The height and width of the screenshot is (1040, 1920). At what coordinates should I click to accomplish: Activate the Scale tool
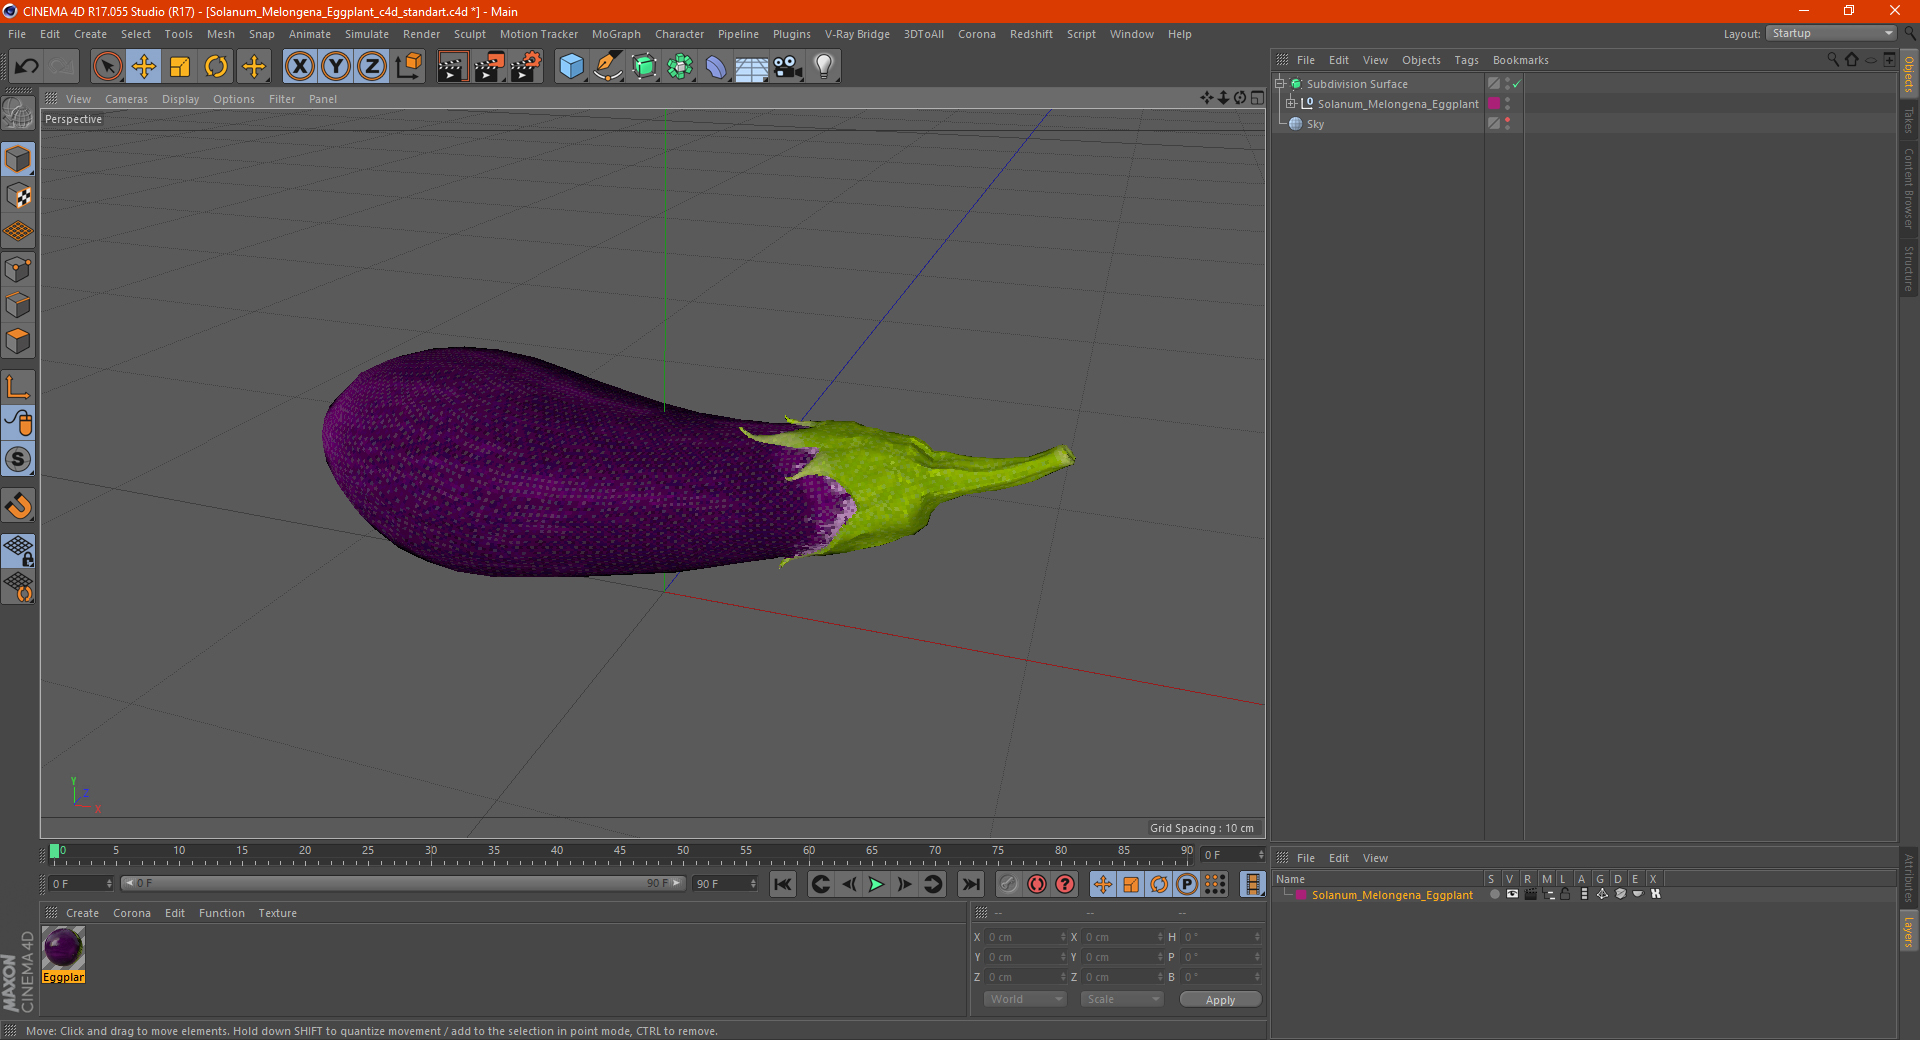180,67
